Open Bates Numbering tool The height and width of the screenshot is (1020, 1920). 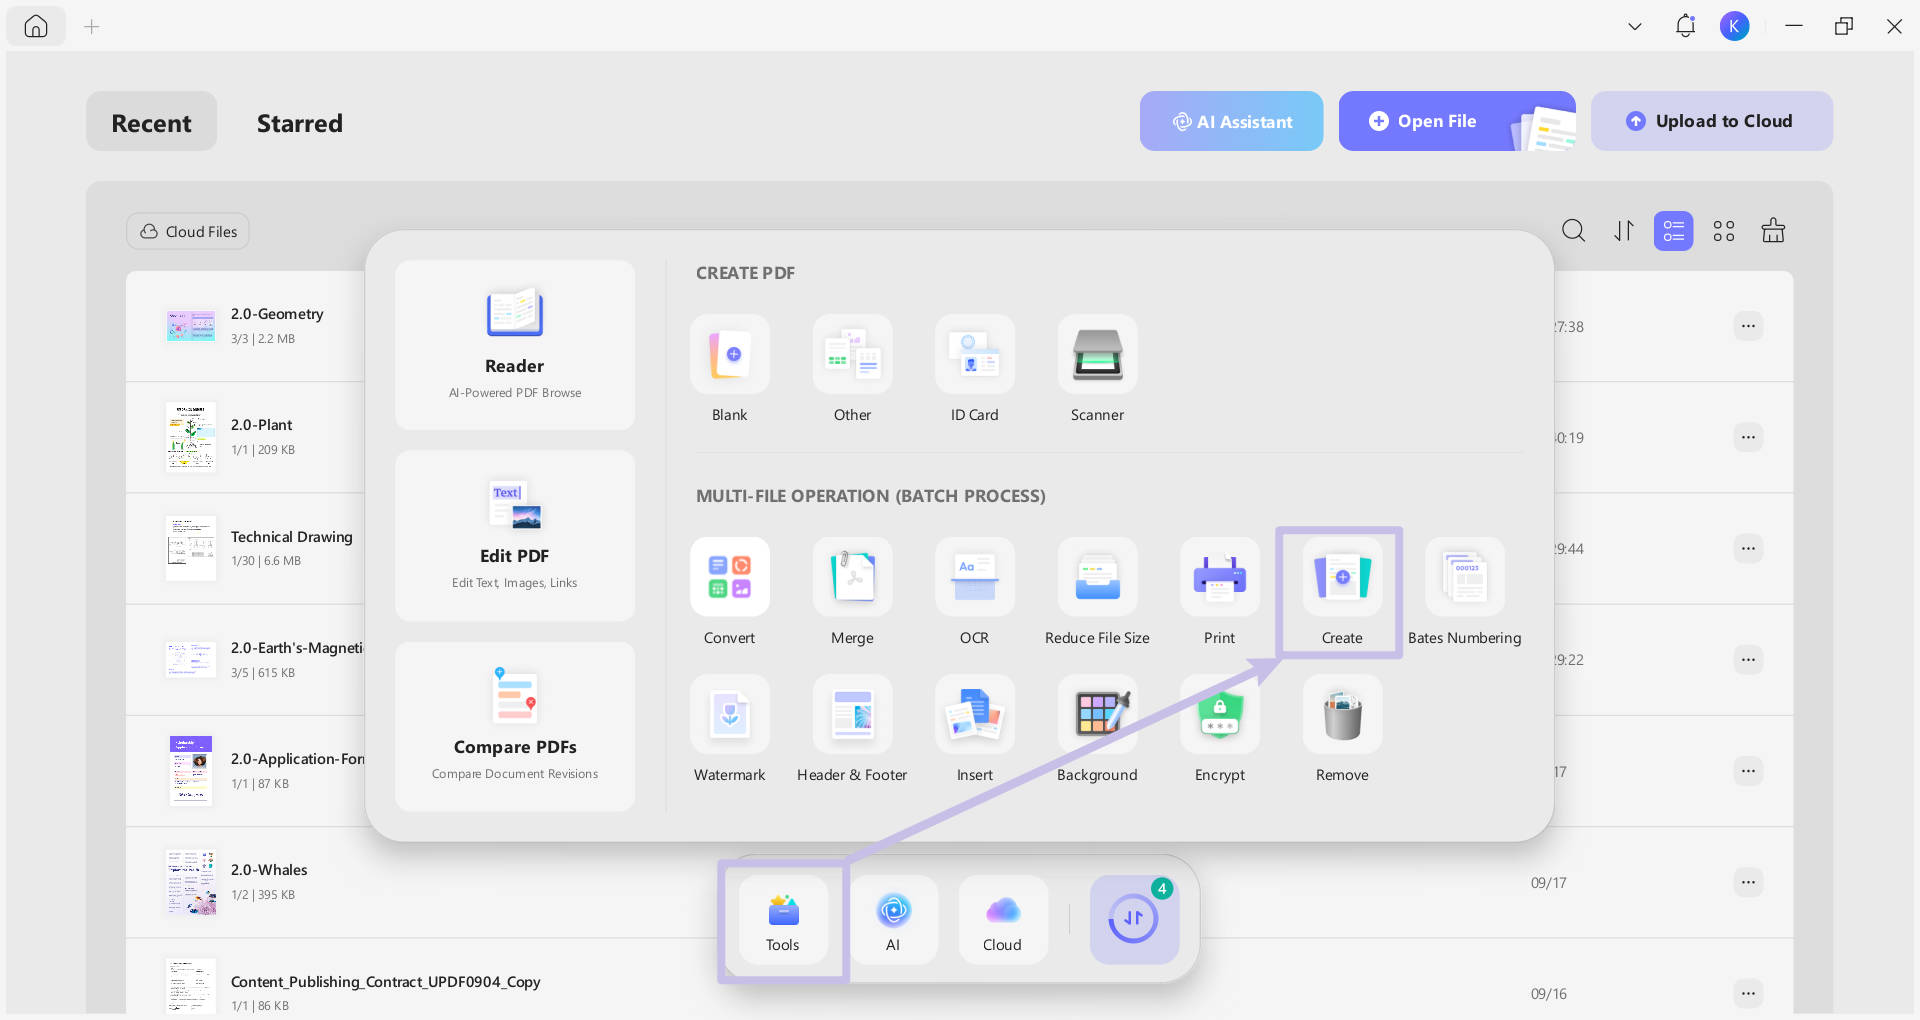(1465, 577)
